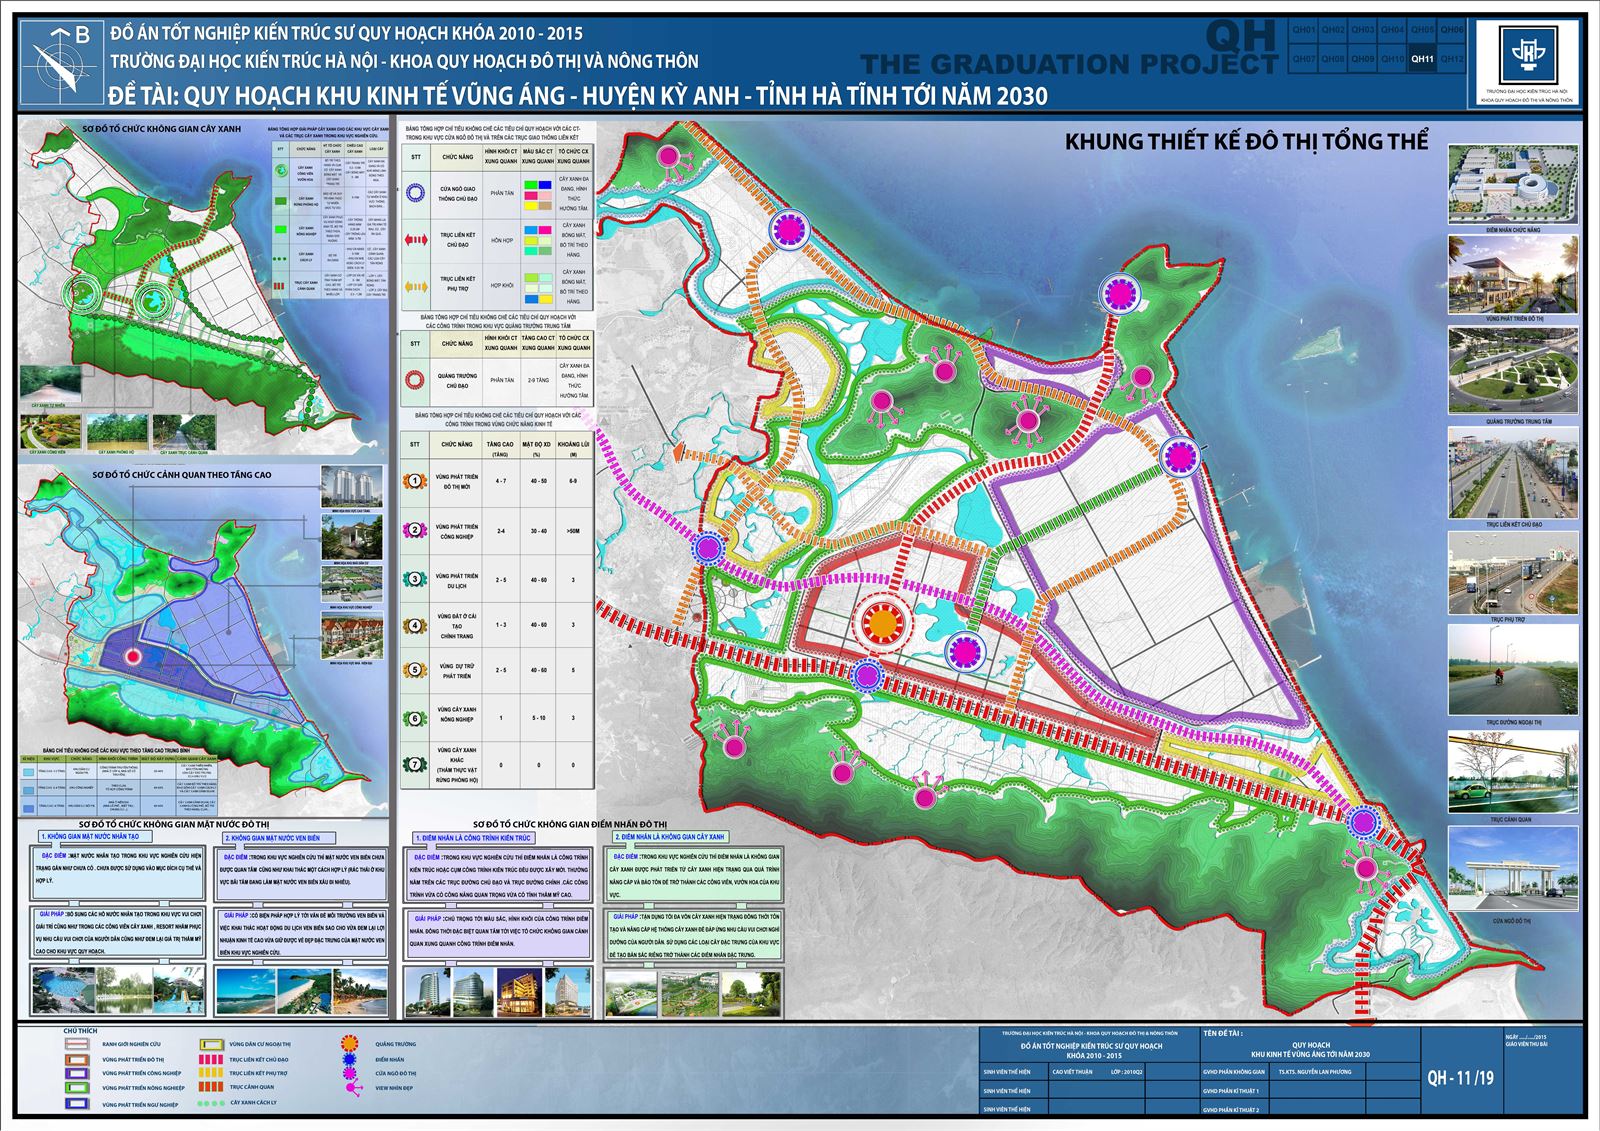
Task: Click the red double-arrow 'Trục liên kết chủ đạo' icon
Action: tap(416, 240)
